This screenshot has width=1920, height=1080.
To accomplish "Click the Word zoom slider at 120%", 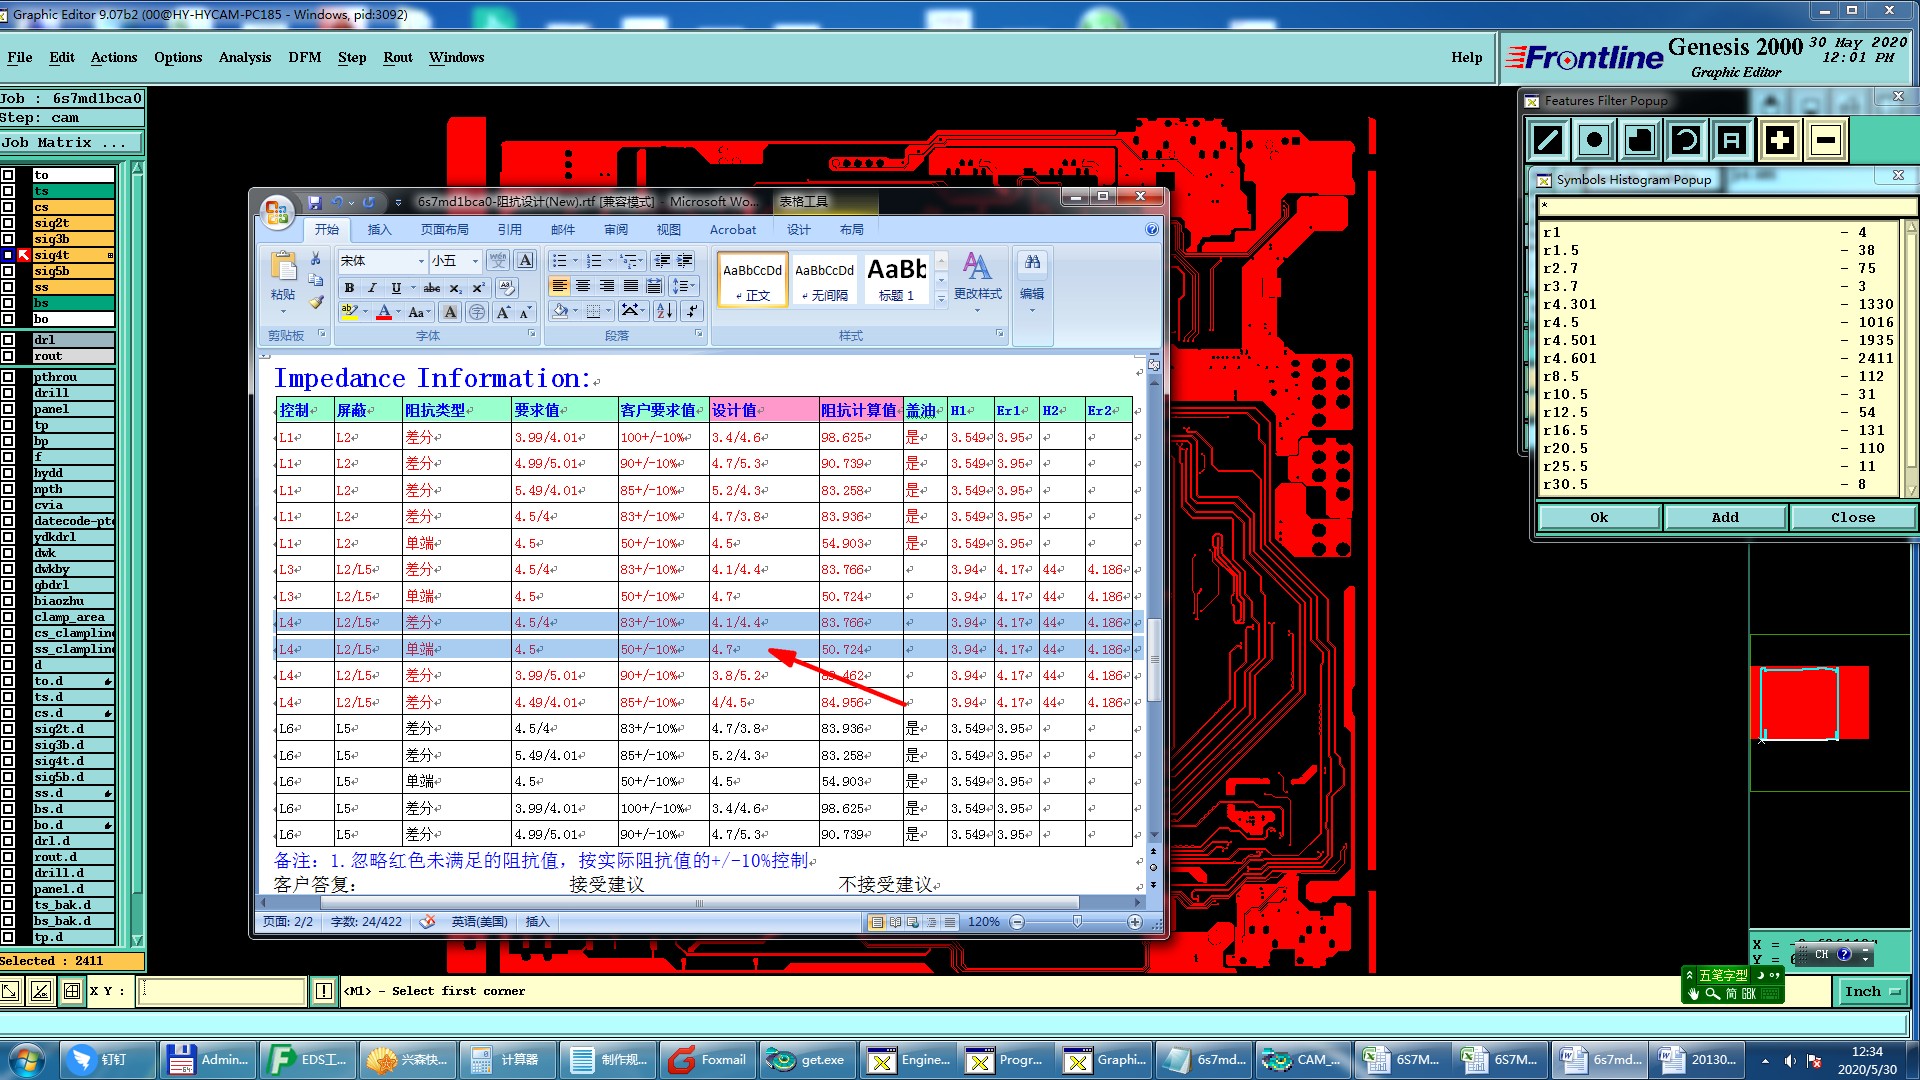I will click(x=1076, y=922).
